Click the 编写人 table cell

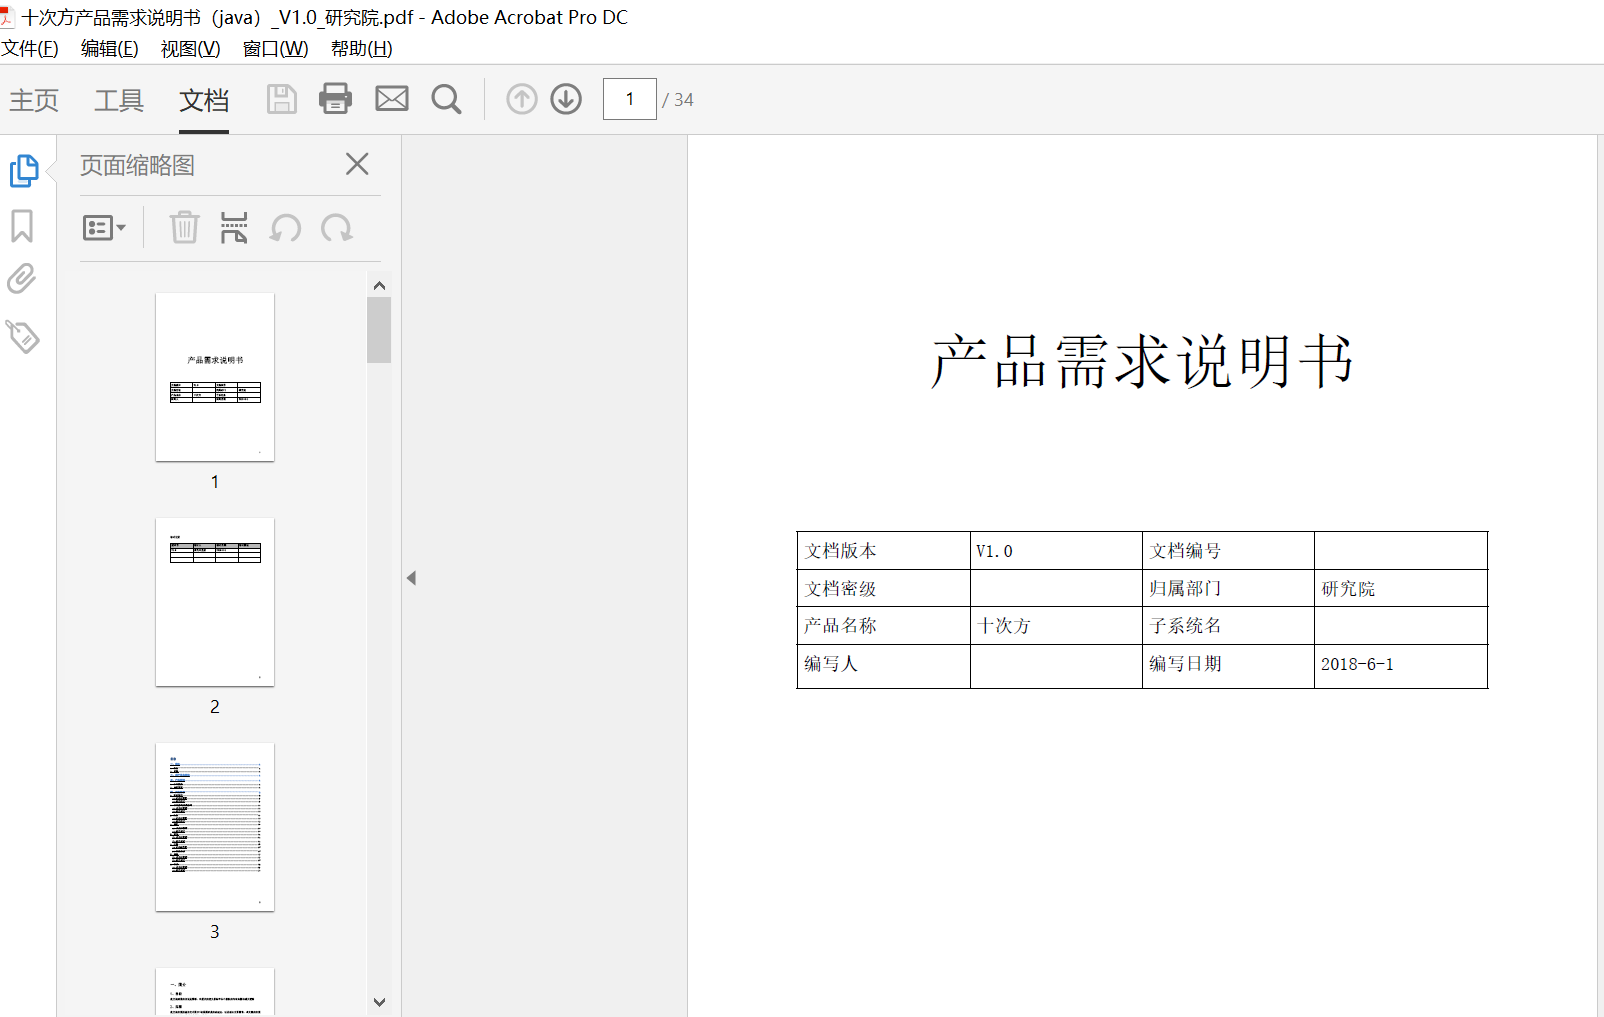tap(884, 666)
